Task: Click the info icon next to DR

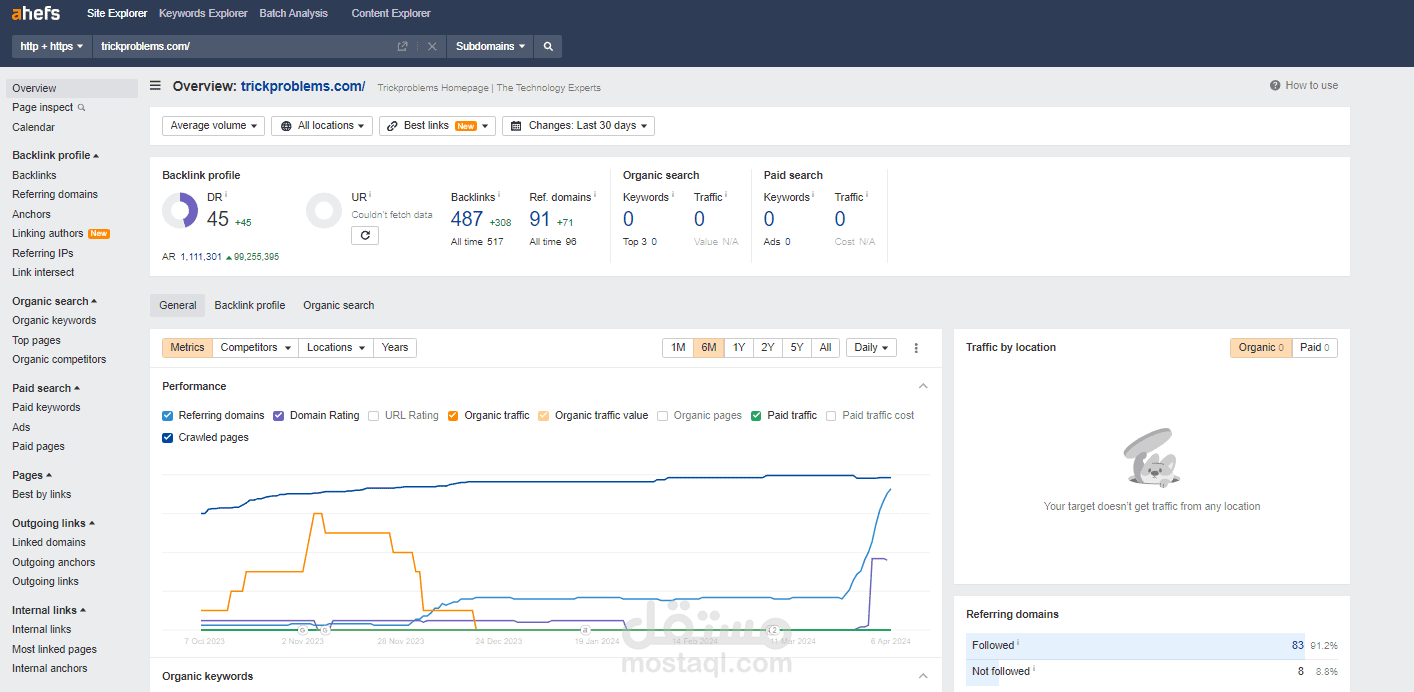Action: pyautogui.click(x=227, y=196)
